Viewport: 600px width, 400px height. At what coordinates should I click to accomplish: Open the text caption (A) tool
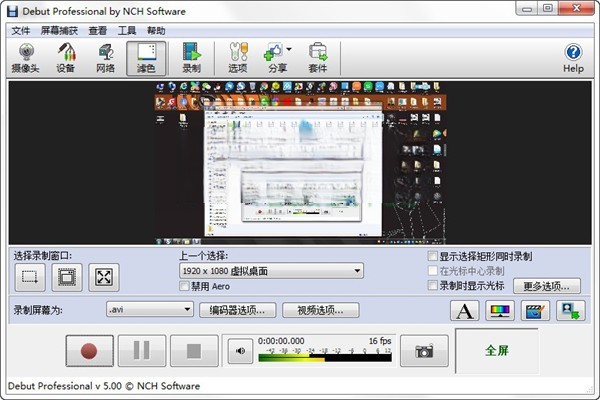pyautogui.click(x=465, y=310)
